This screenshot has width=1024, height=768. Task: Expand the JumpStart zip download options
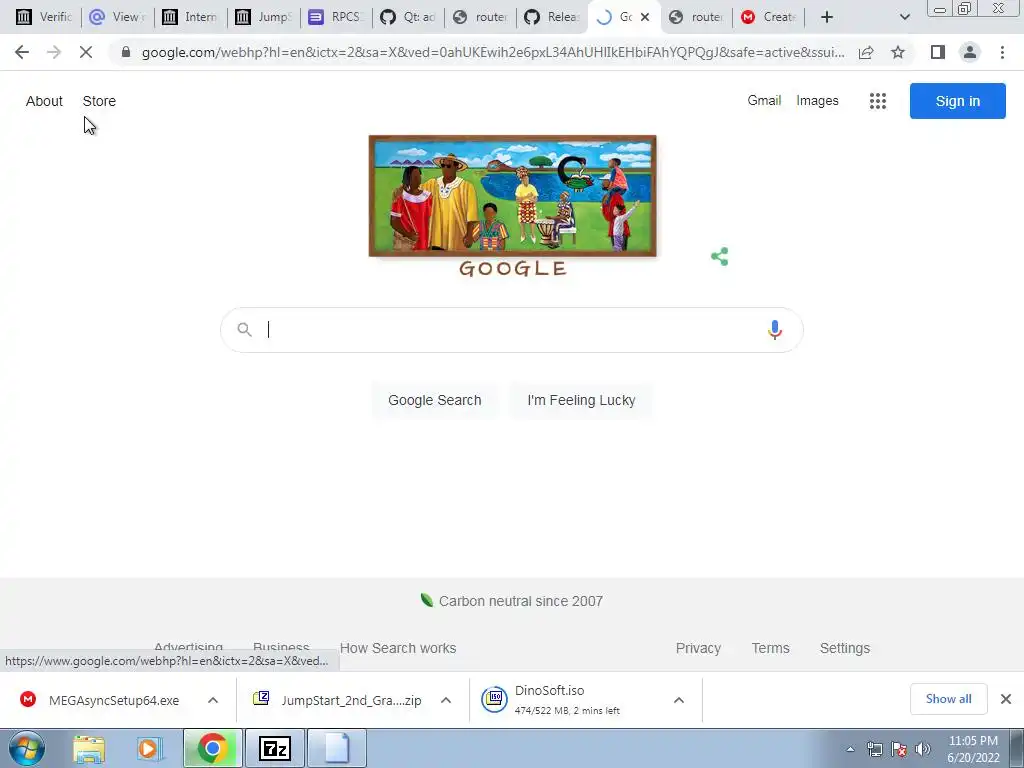[x=446, y=700]
